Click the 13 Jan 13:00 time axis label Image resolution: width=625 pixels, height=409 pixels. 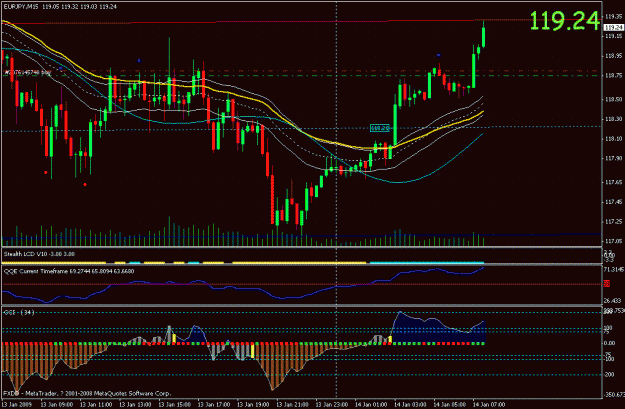135,405
